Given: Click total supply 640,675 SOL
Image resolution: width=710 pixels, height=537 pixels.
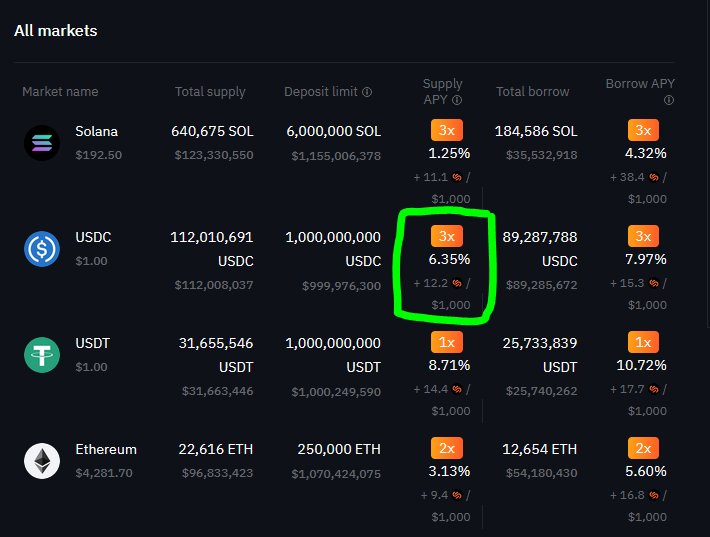Looking at the screenshot, I should coord(212,131).
